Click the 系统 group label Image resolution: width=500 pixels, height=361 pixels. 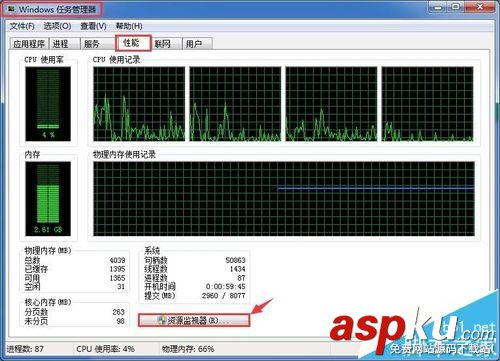152,250
